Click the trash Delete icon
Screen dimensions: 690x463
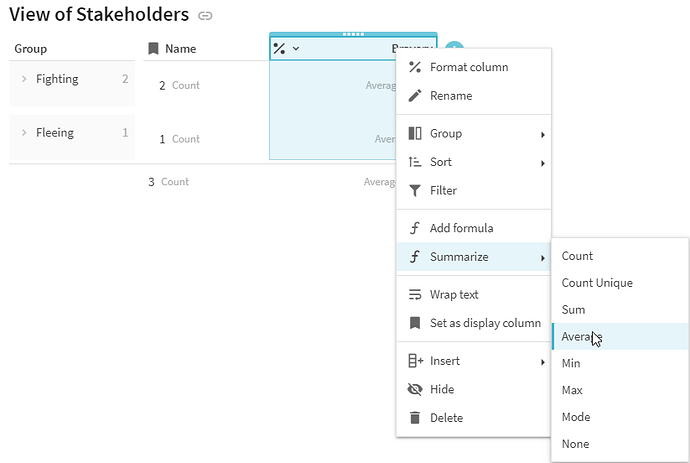click(x=415, y=418)
